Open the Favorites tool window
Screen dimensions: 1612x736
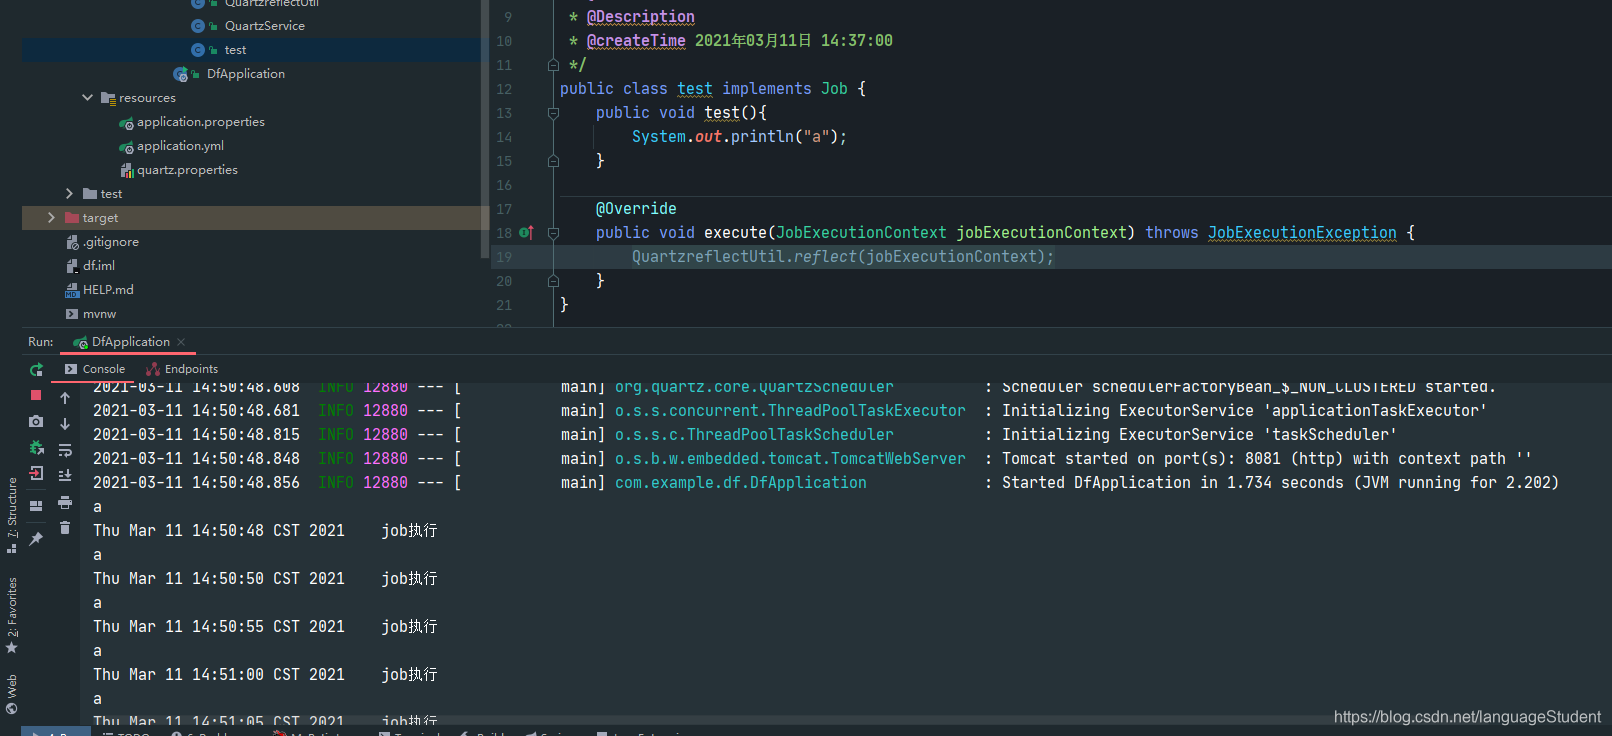pyautogui.click(x=12, y=615)
